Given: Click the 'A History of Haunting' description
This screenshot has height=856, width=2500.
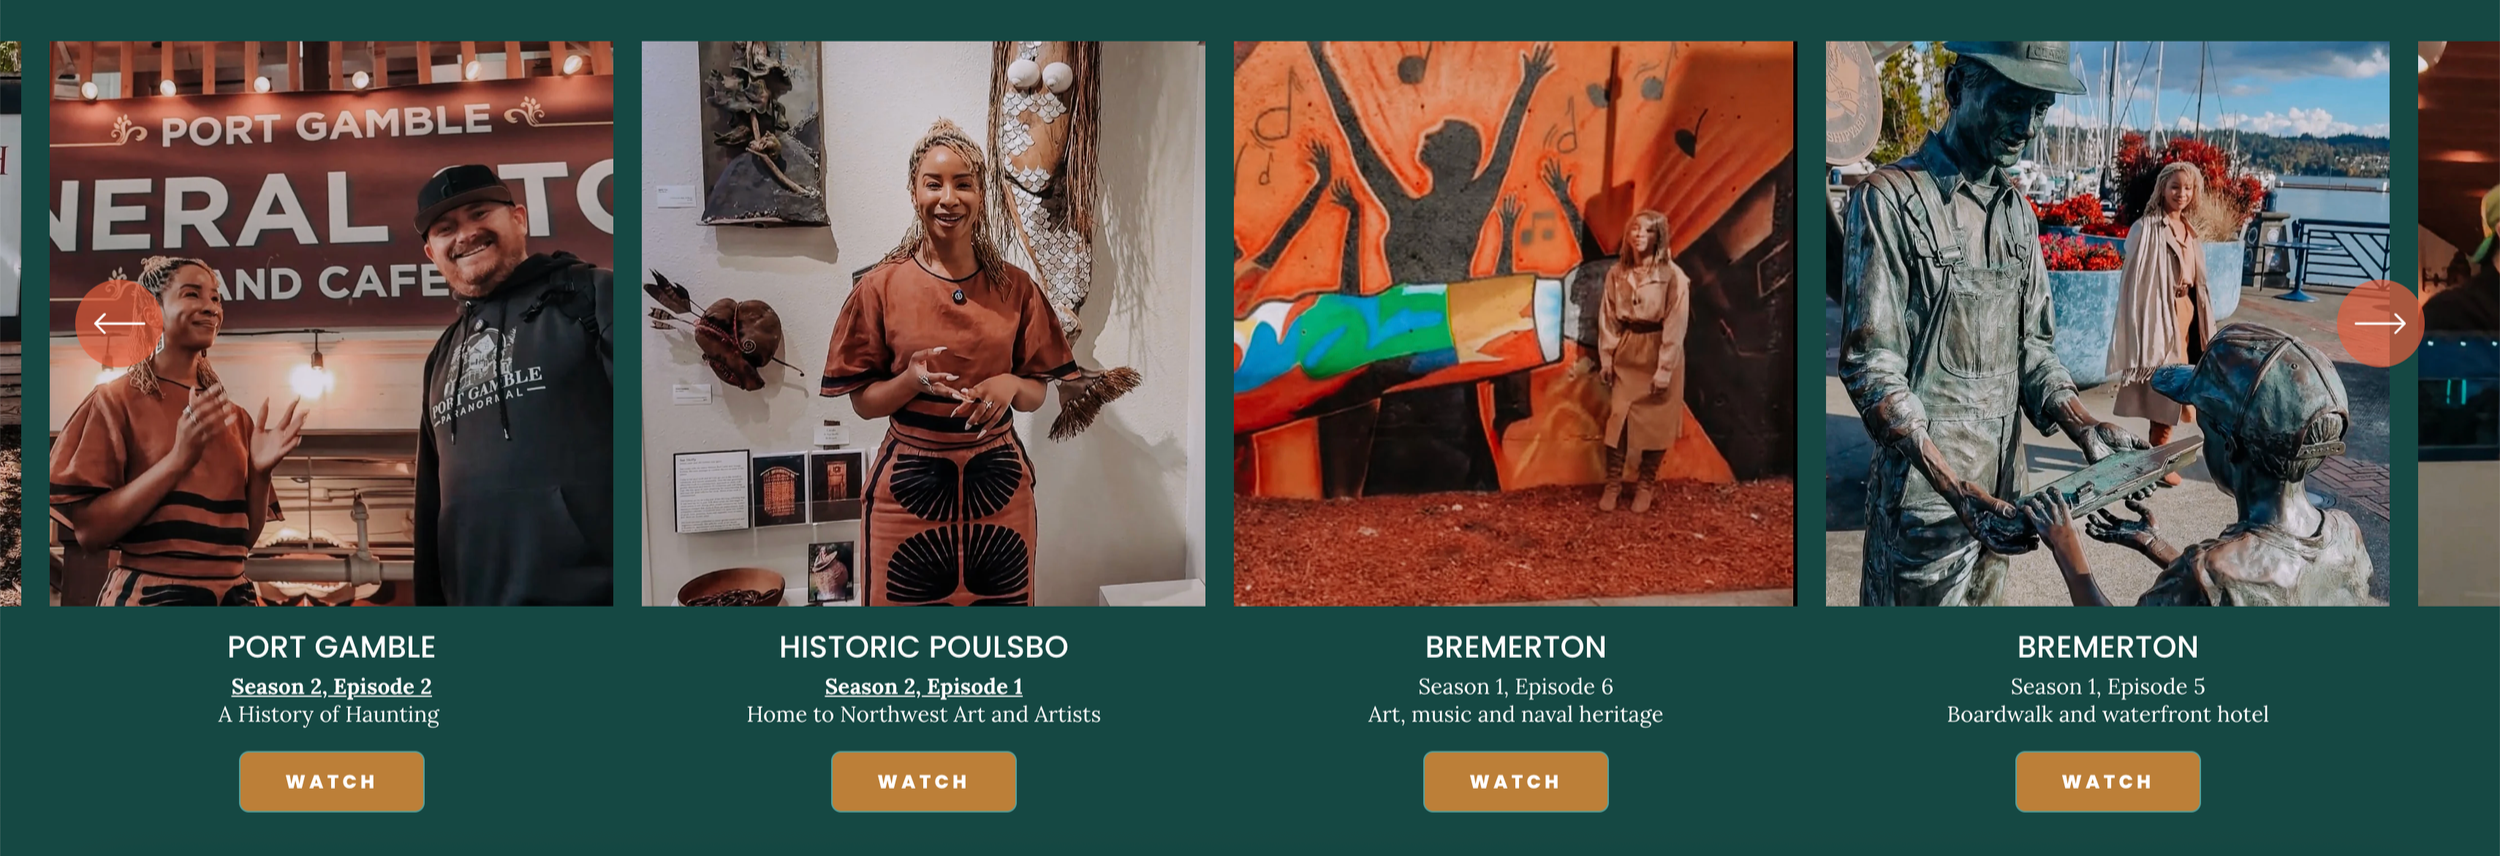Looking at the screenshot, I should [x=329, y=714].
